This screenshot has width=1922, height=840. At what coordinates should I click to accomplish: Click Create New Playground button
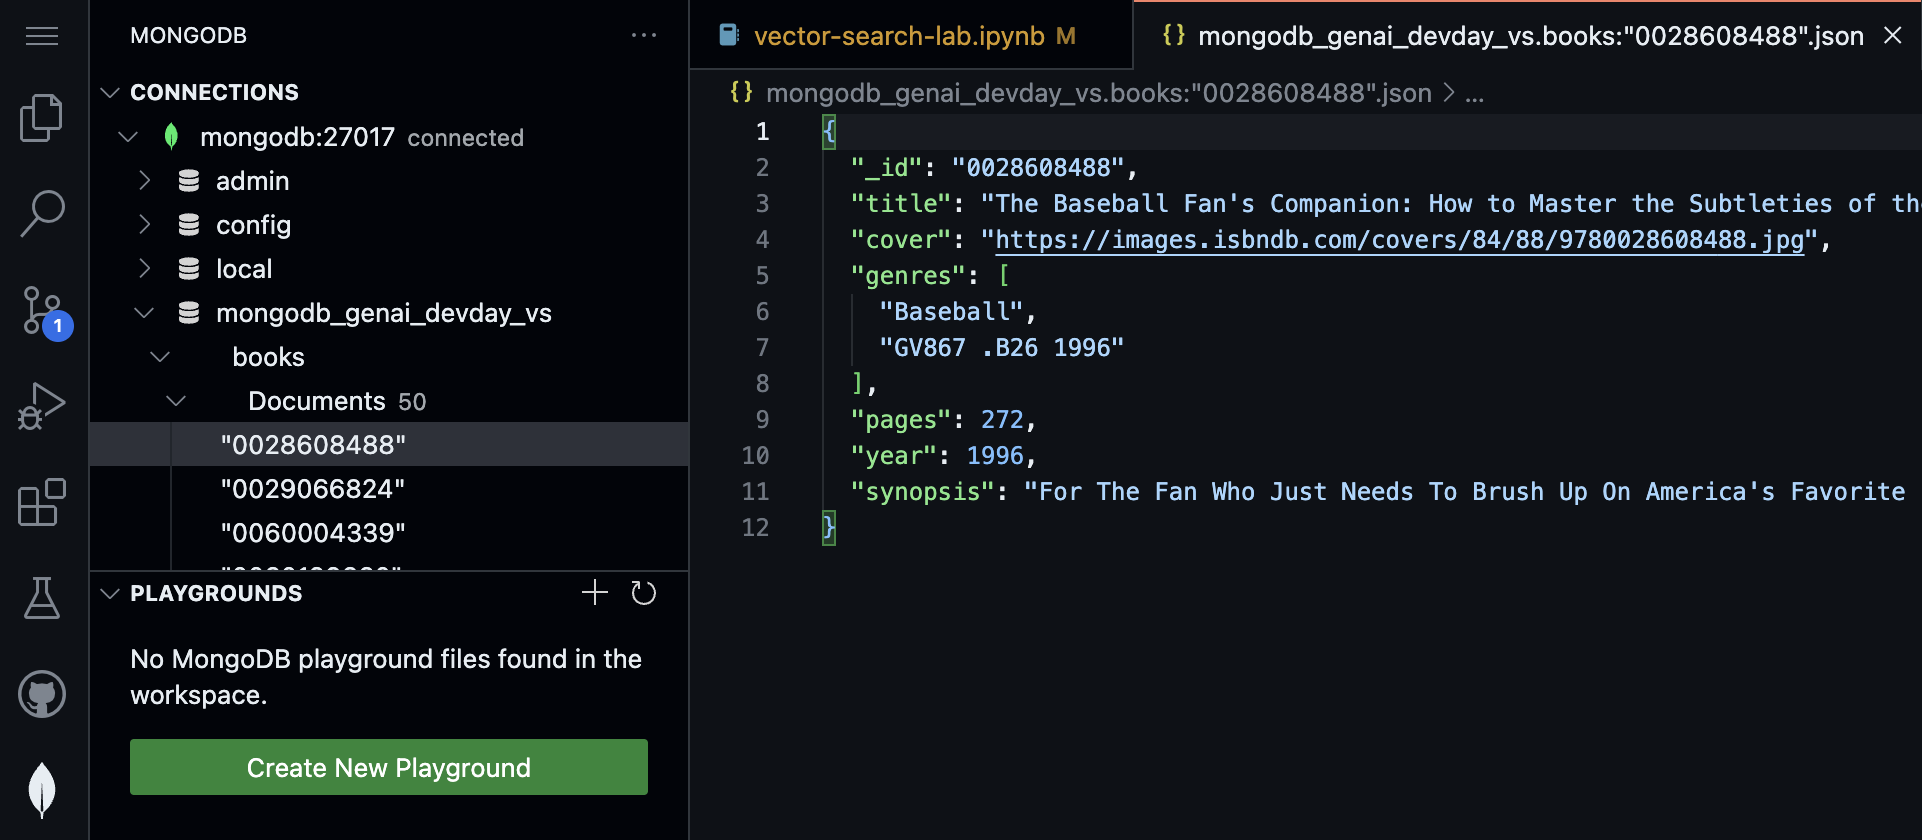click(x=389, y=767)
